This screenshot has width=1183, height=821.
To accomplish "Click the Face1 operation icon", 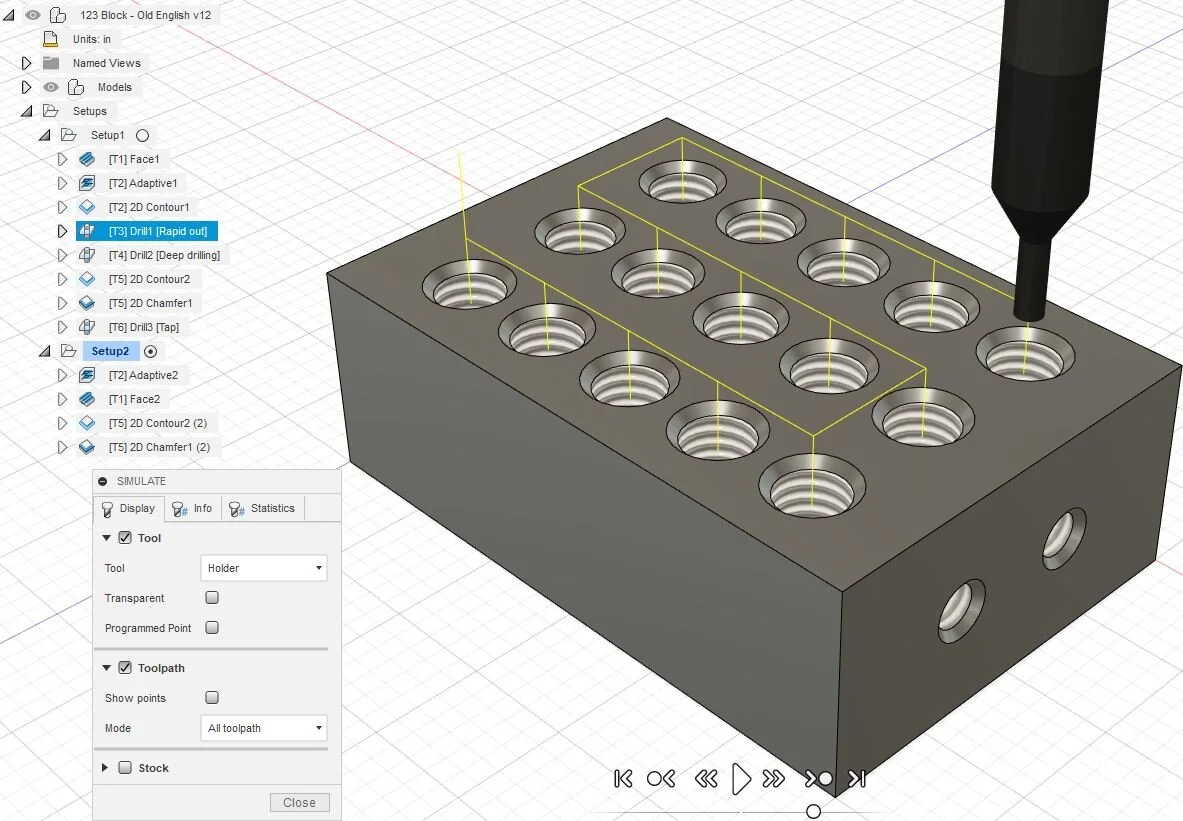I will pos(87,159).
